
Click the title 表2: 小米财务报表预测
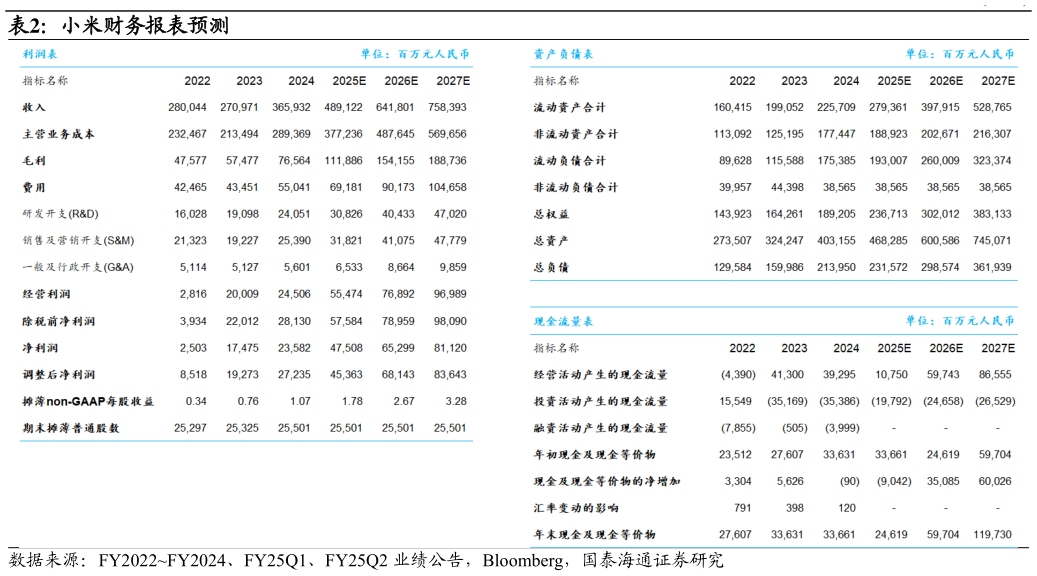click(118, 26)
